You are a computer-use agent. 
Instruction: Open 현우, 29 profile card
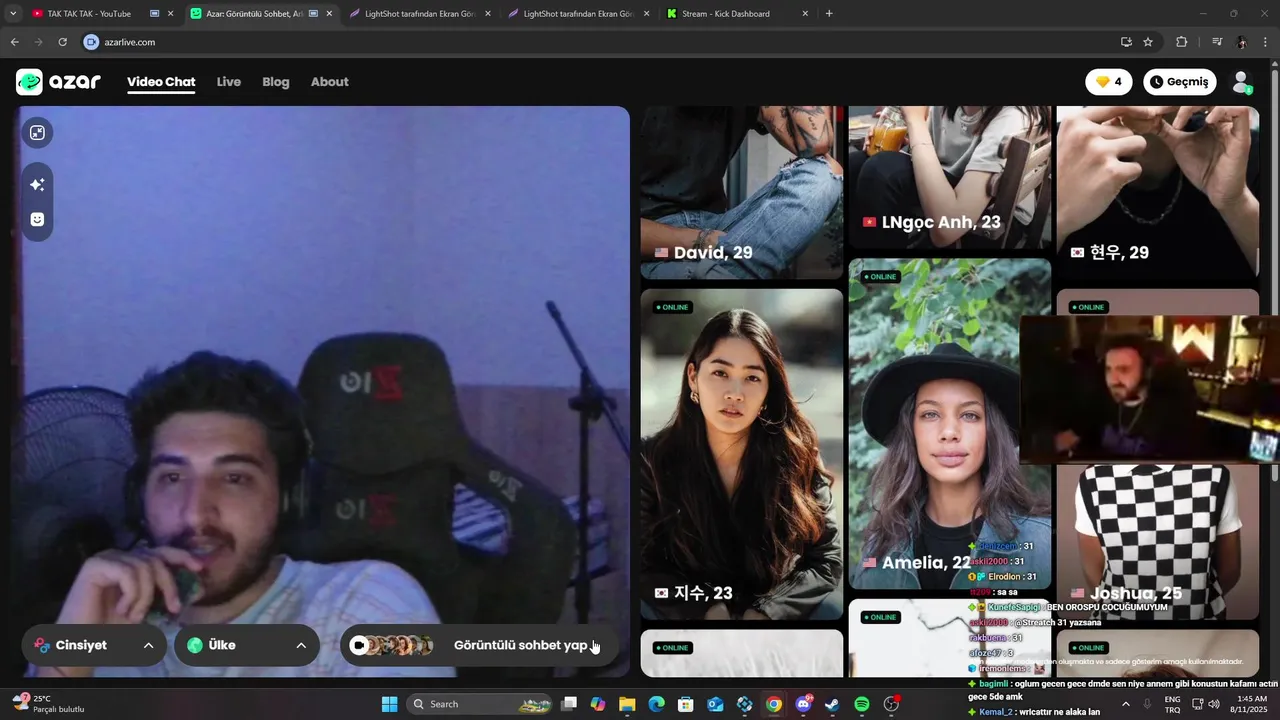pyautogui.click(x=1158, y=192)
